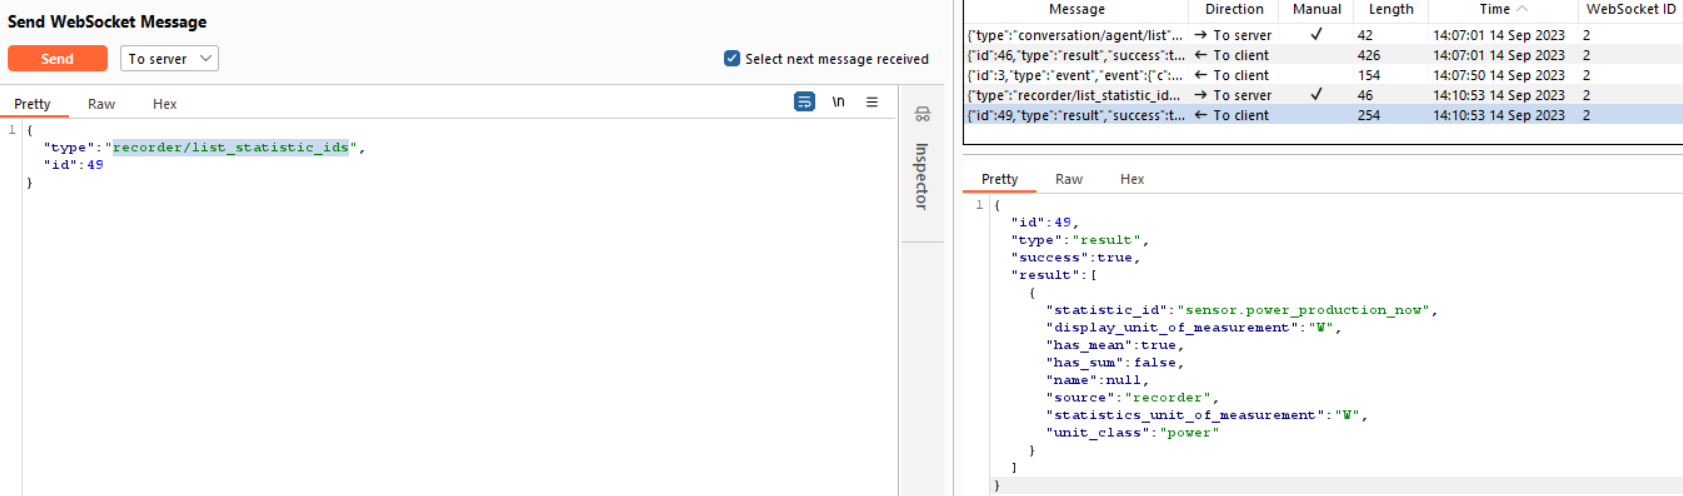
Task: Toggle the show non-printable characters \n icon
Action: tap(838, 102)
